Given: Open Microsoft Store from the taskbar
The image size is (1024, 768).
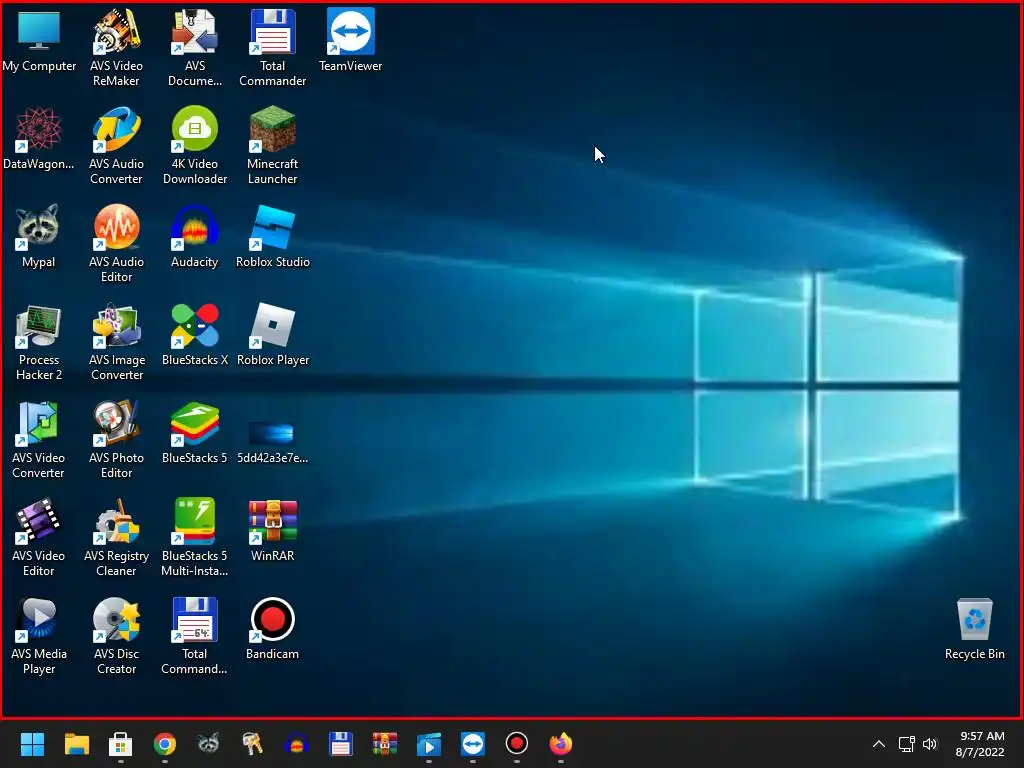Looking at the screenshot, I should click(x=120, y=744).
